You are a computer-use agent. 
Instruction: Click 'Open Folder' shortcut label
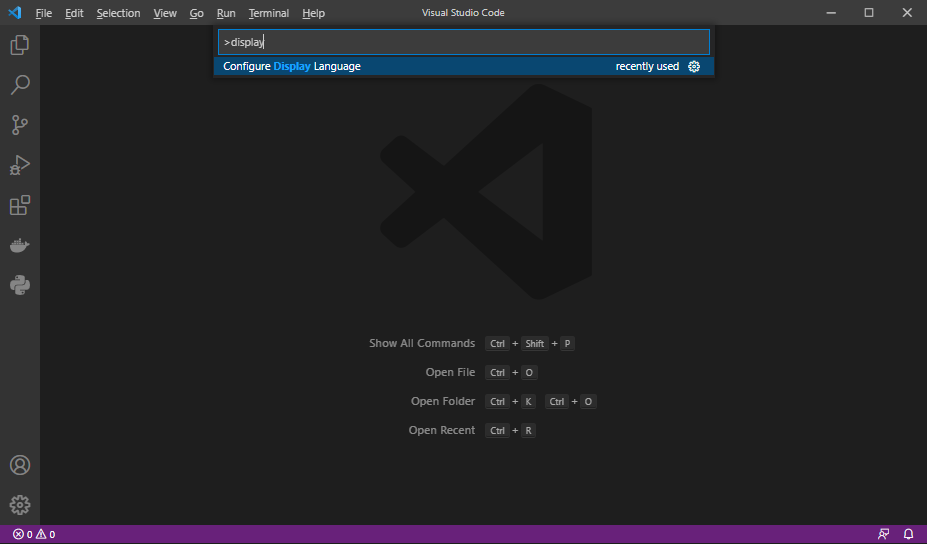[443, 401]
